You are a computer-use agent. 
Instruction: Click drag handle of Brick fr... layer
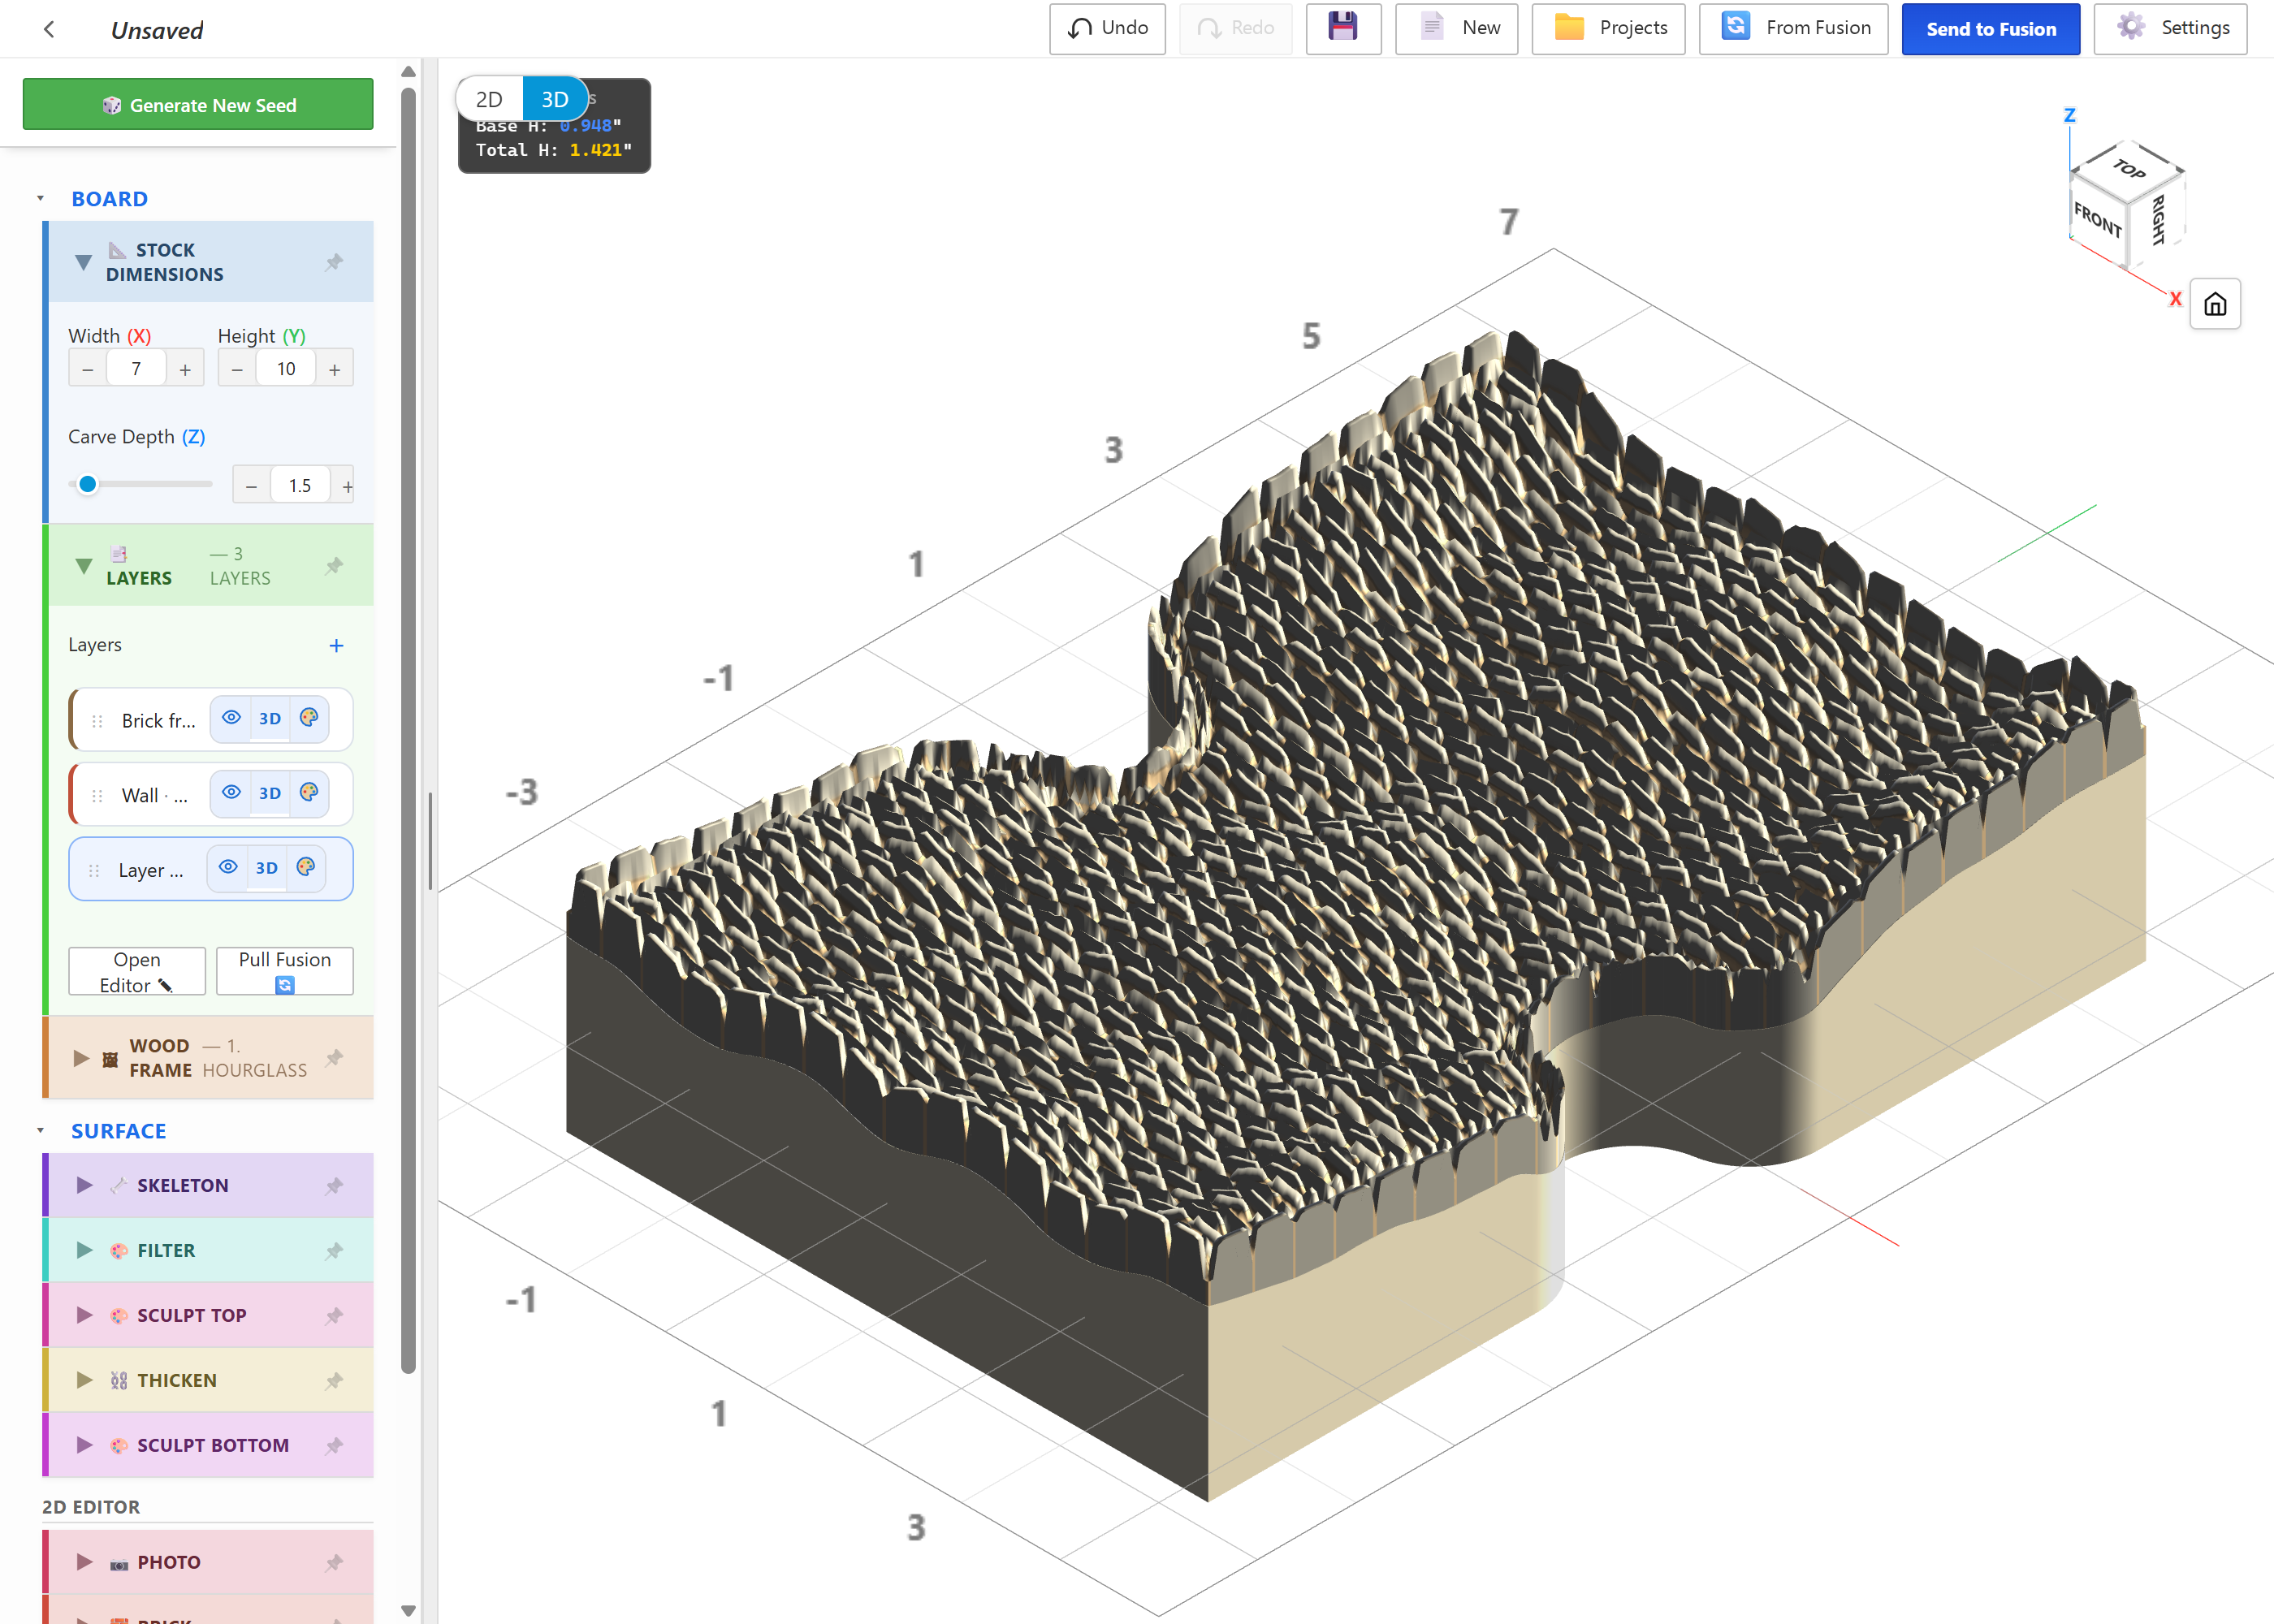[97, 721]
